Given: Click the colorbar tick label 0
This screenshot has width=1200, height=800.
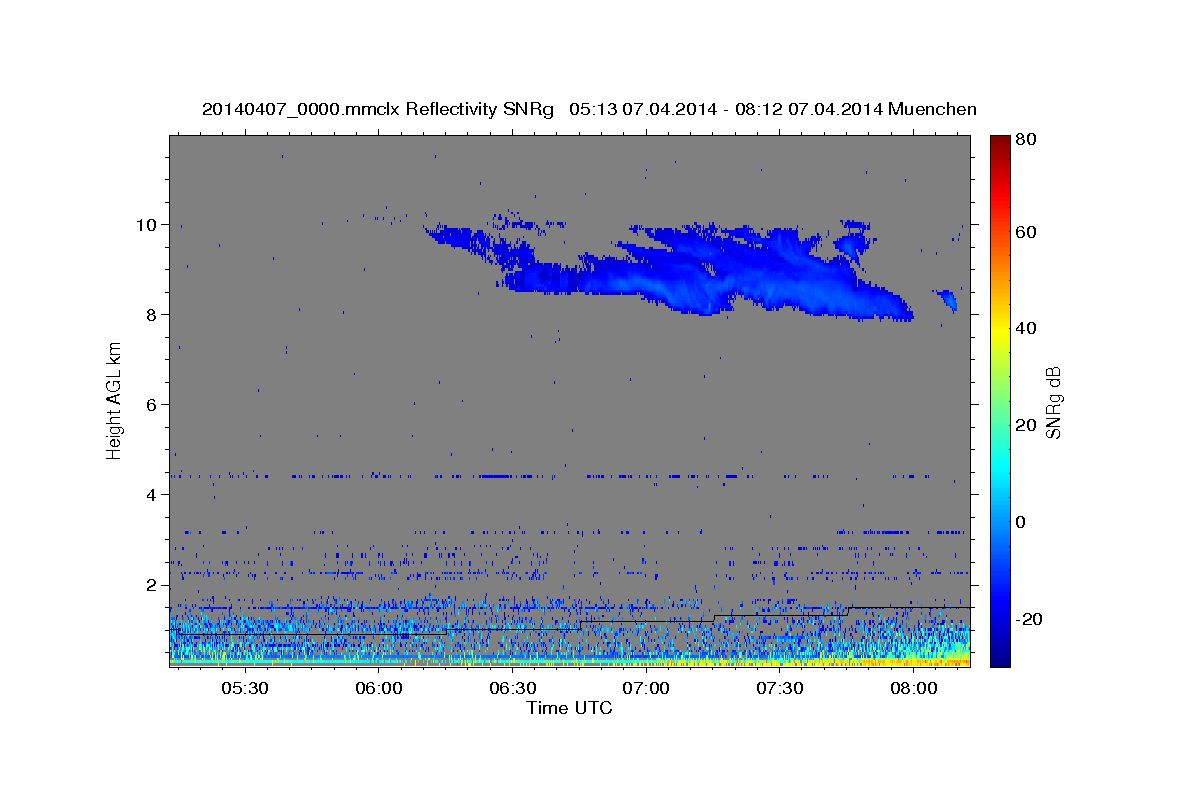Looking at the screenshot, I should [x=1021, y=522].
